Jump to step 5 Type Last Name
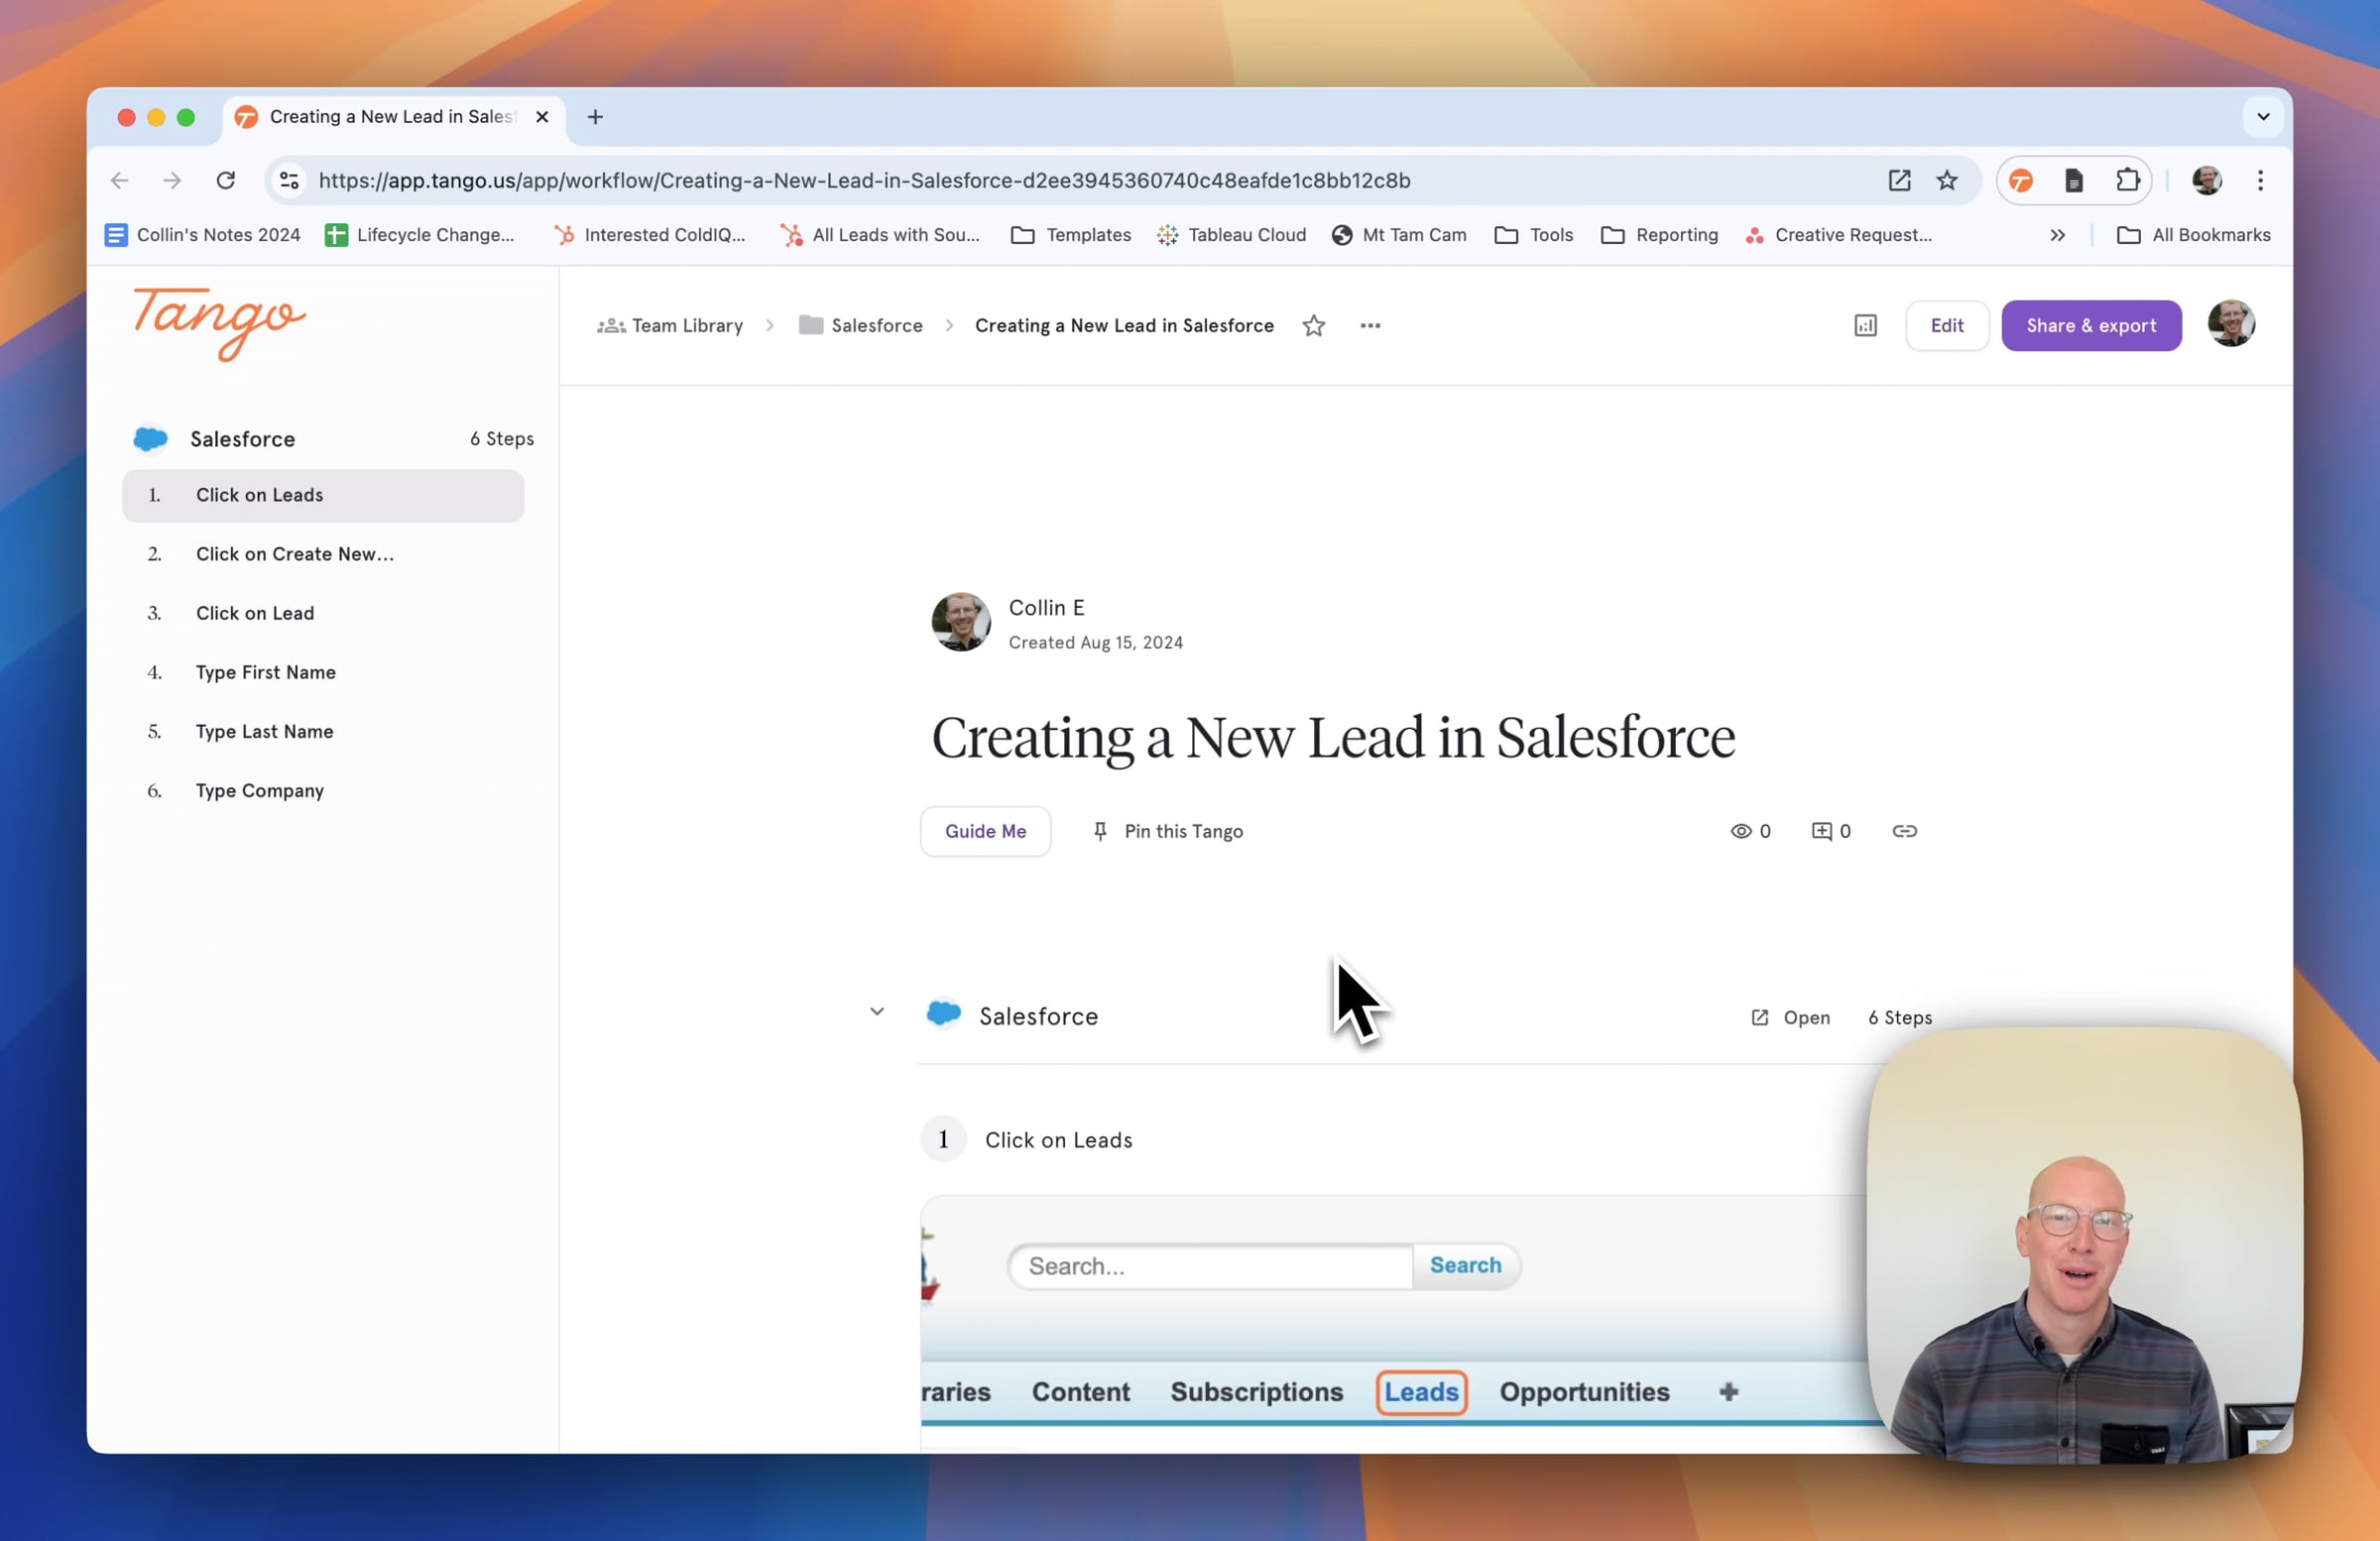This screenshot has width=2380, height=1541. click(323, 731)
